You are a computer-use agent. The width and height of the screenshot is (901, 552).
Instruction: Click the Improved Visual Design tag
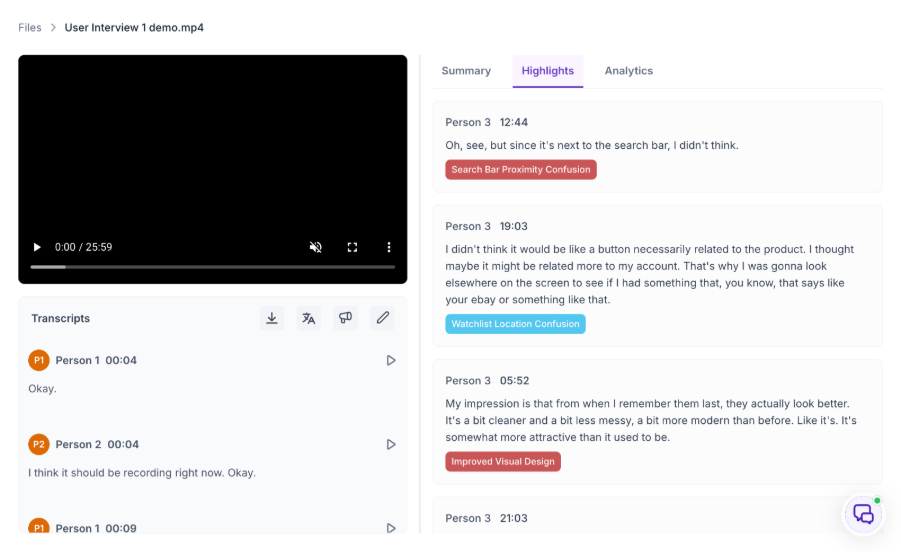point(503,461)
